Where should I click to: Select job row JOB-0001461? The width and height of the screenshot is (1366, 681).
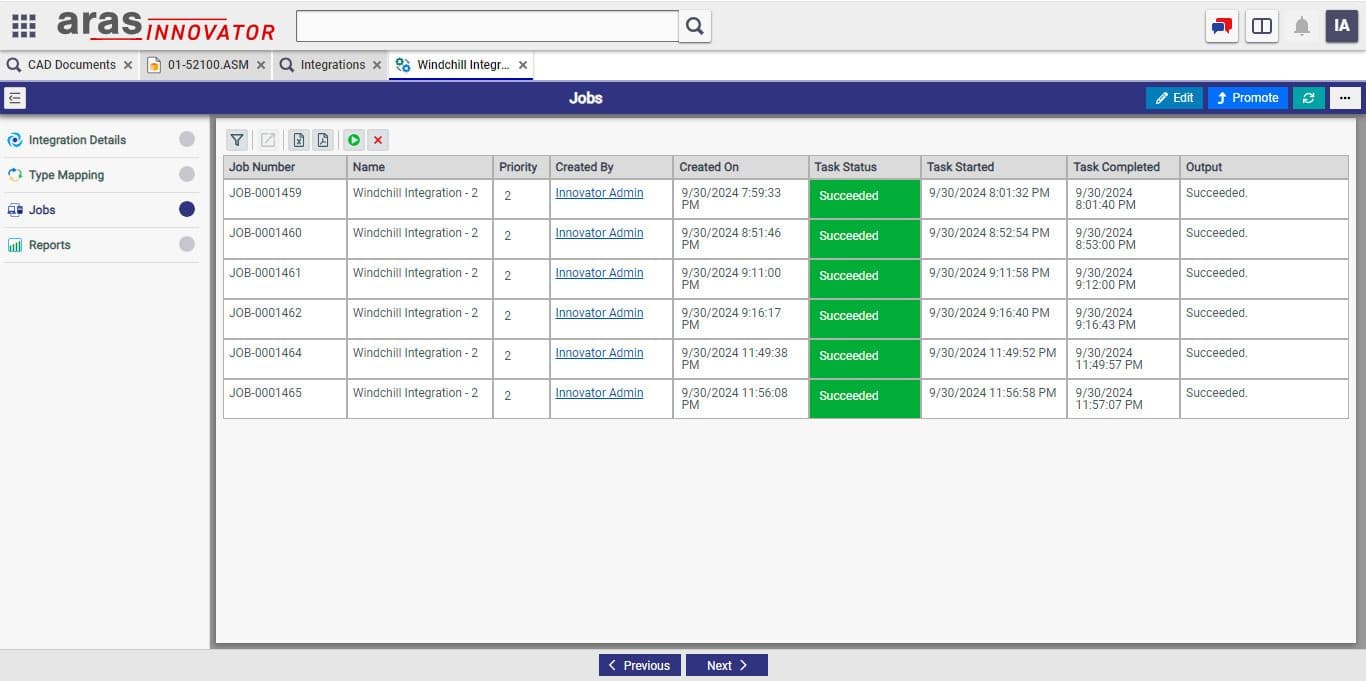[785, 279]
